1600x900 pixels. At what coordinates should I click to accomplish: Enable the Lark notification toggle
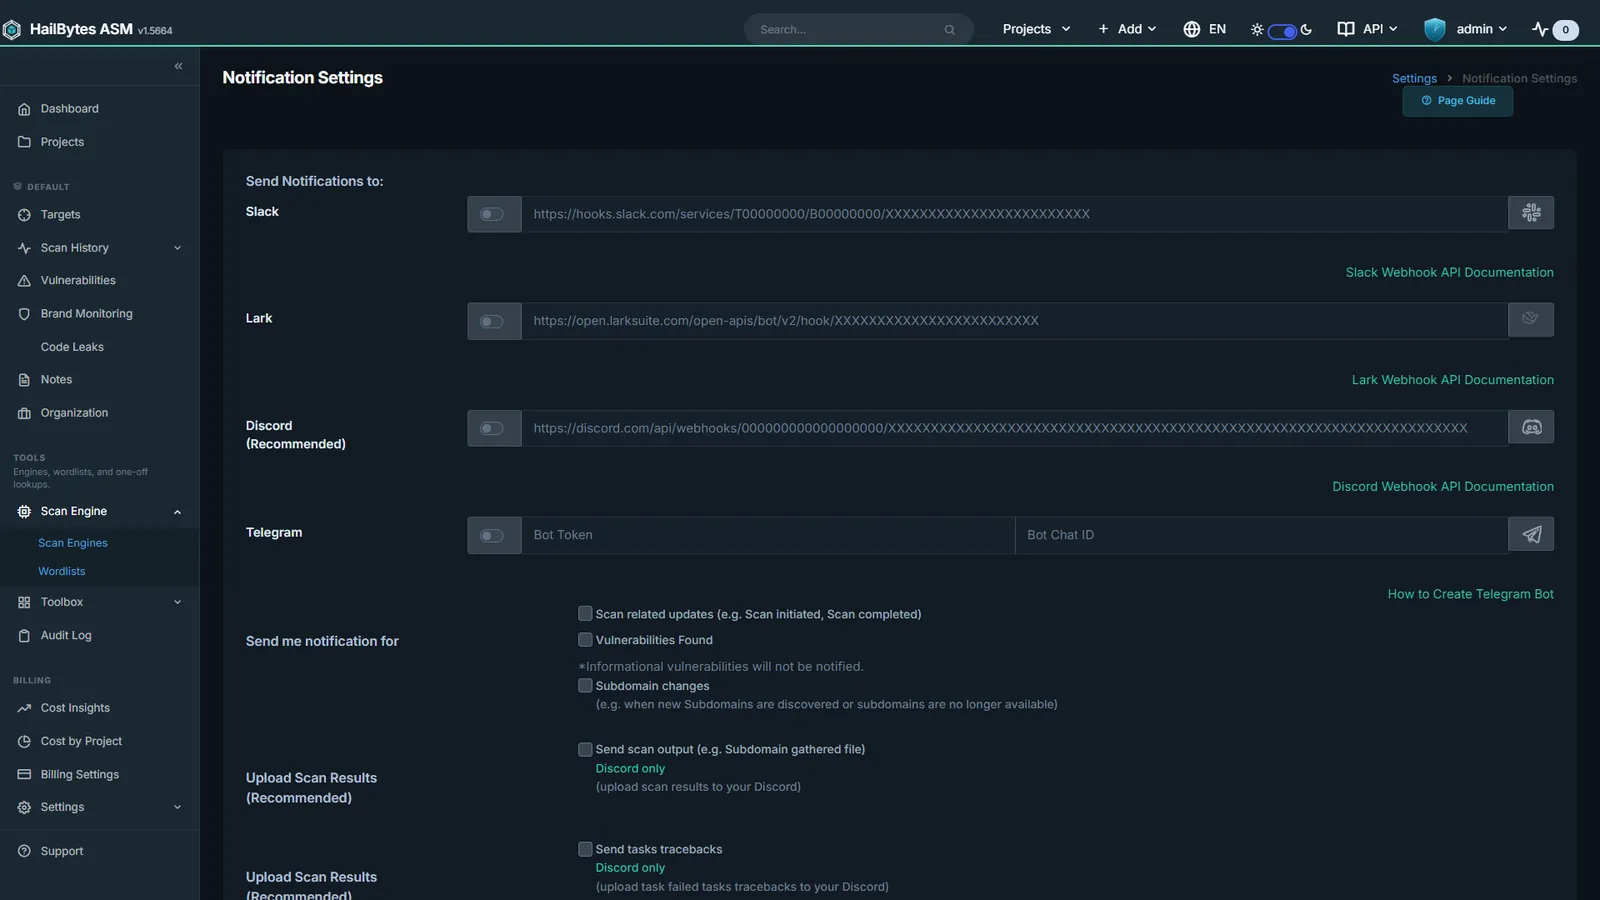pyautogui.click(x=492, y=321)
